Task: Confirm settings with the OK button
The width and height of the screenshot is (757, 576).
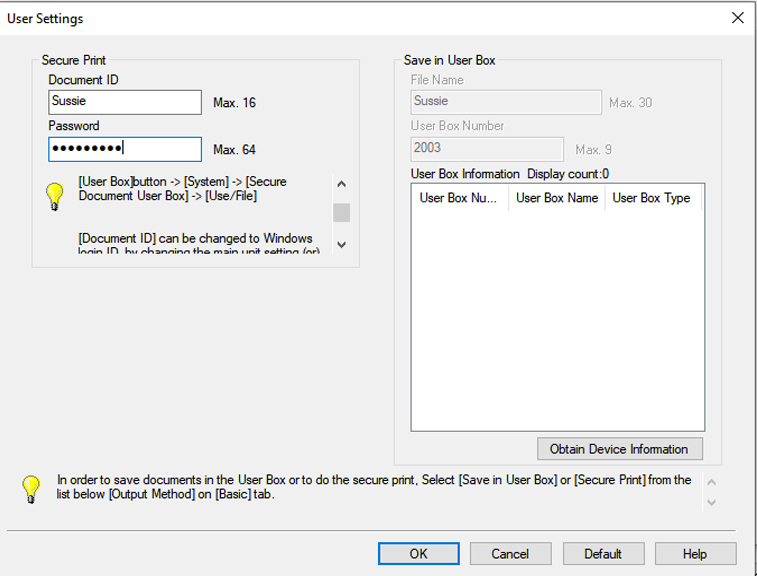Action: (x=418, y=554)
